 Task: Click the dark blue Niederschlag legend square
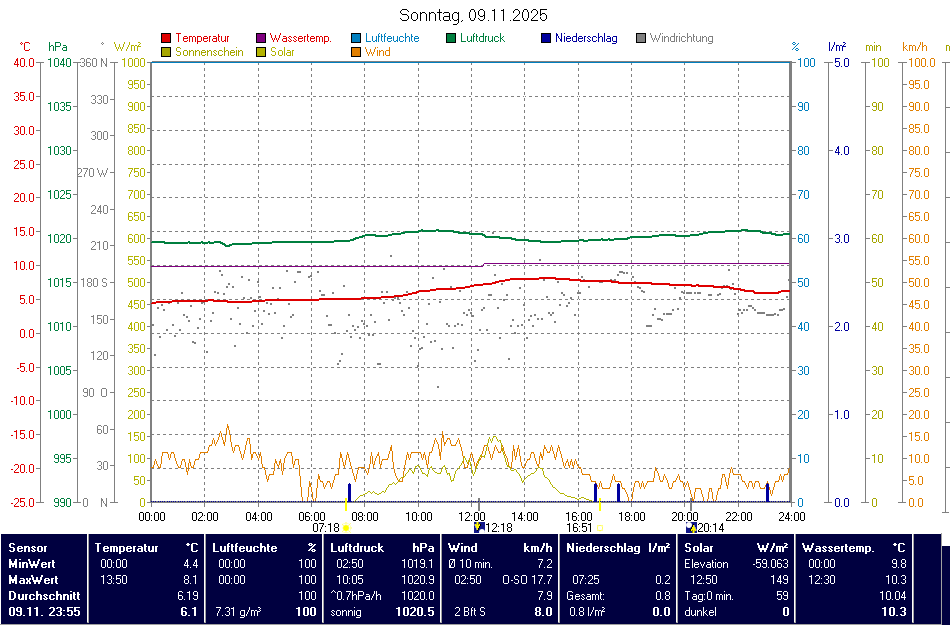point(546,39)
